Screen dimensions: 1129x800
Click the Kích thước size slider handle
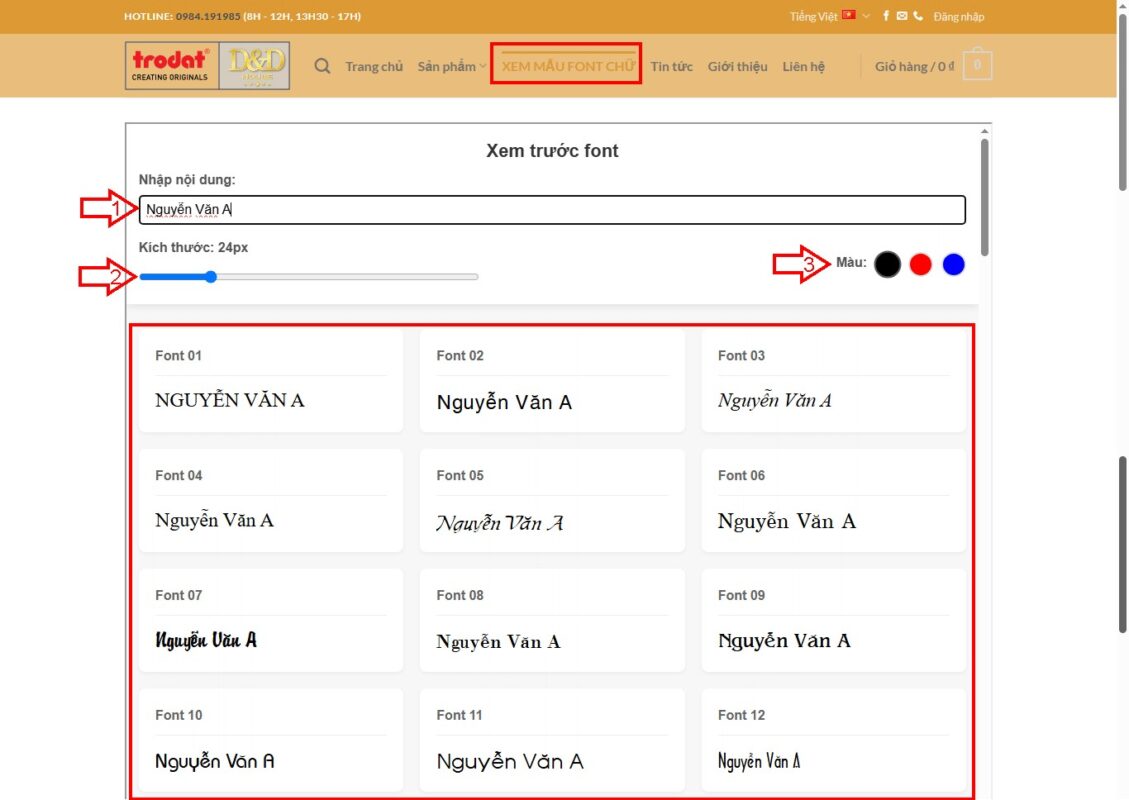(211, 277)
